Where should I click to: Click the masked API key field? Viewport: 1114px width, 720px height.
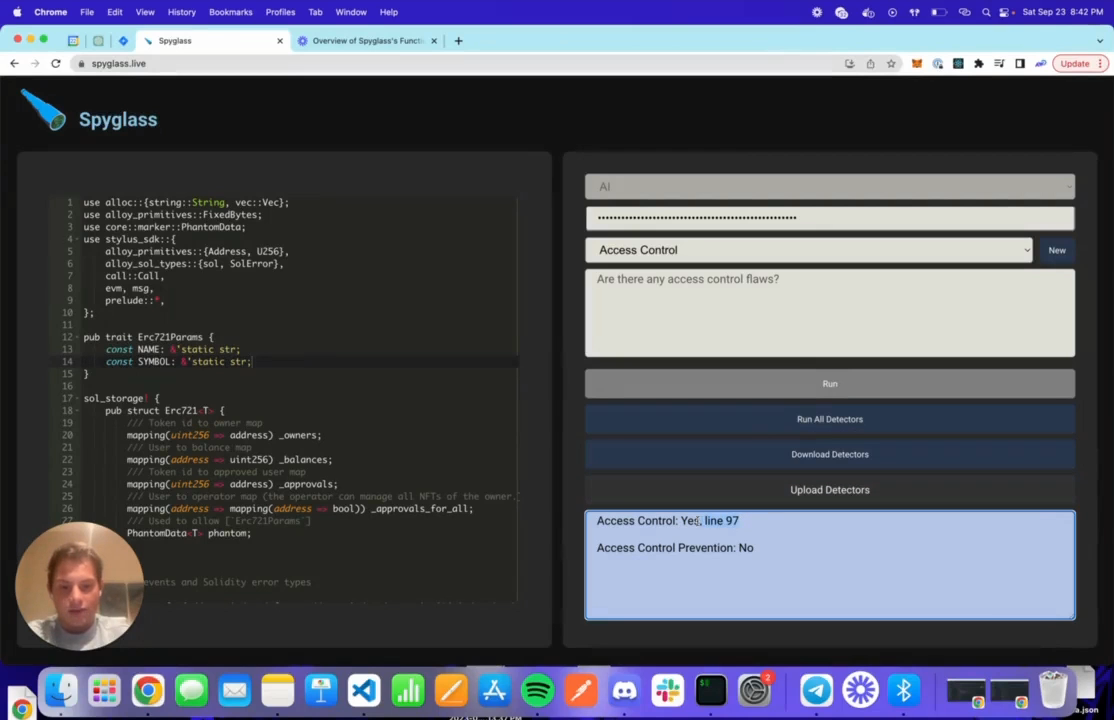[830, 218]
